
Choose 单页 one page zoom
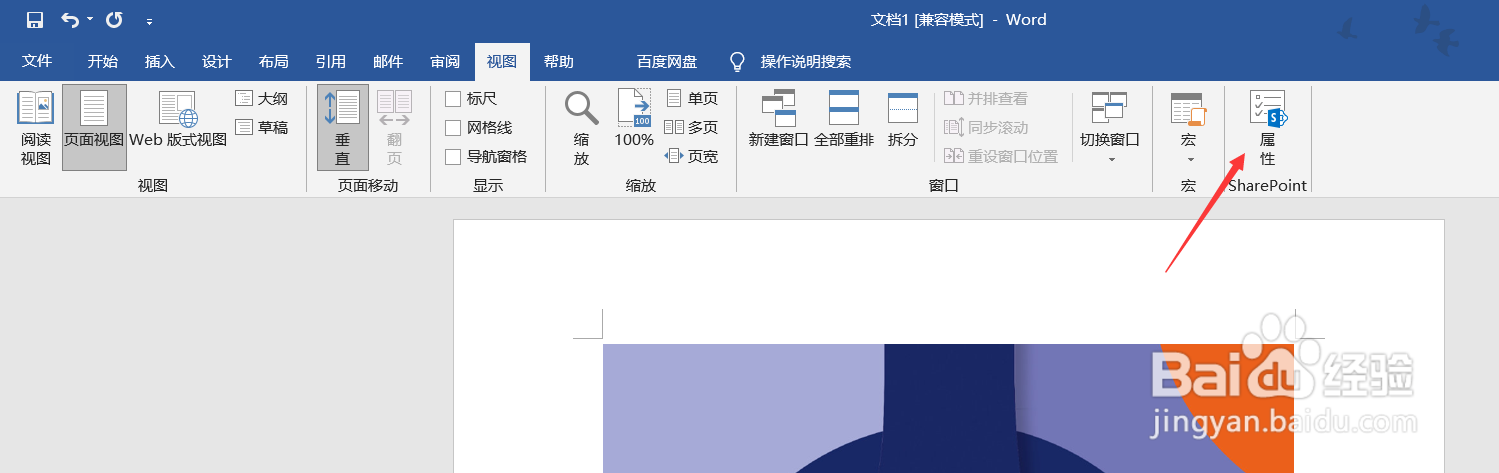tap(692, 99)
